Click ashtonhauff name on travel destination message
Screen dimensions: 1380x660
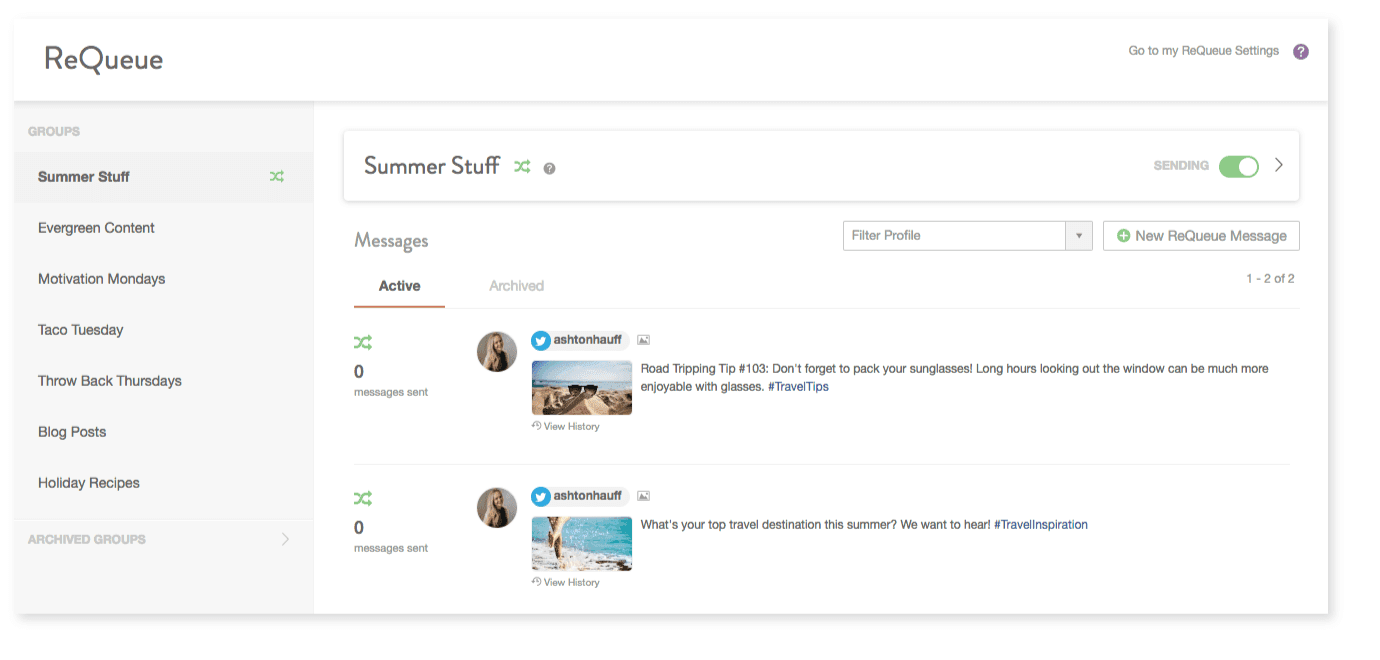click(x=588, y=495)
